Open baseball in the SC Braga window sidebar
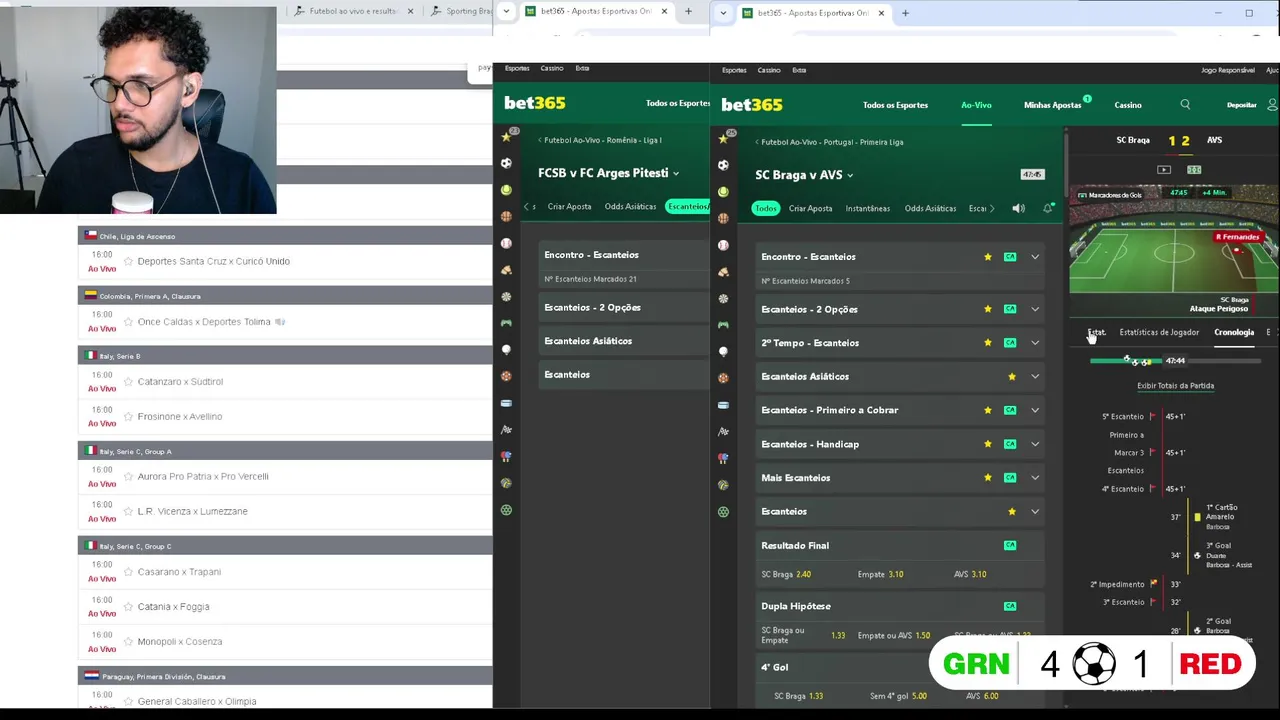The width and height of the screenshot is (1280, 720). (x=723, y=245)
